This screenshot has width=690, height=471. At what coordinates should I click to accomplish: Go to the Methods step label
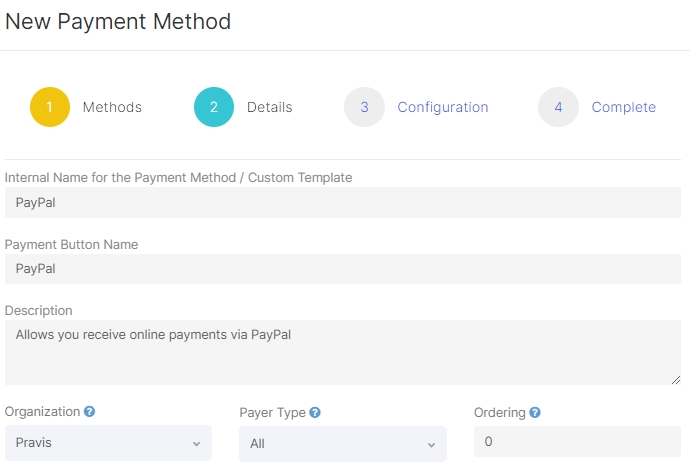pyautogui.click(x=112, y=107)
